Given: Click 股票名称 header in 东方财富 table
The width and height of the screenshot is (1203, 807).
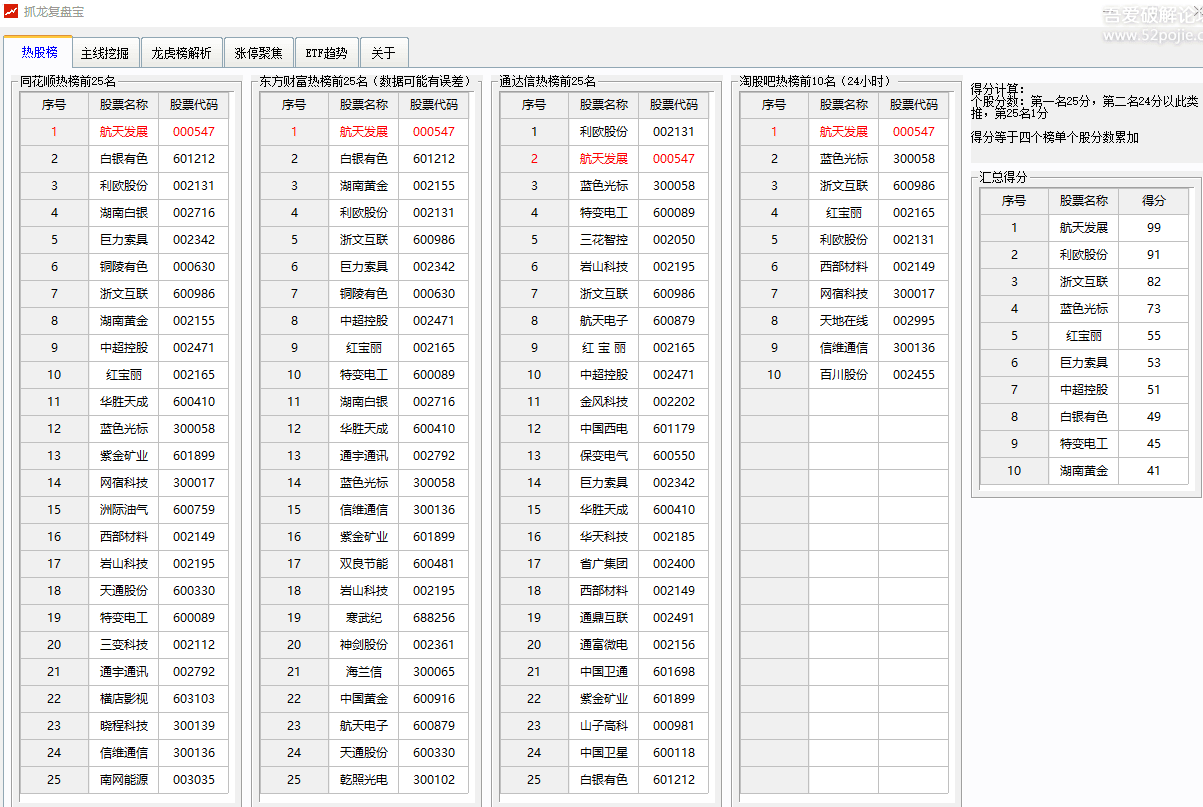Looking at the screenshot, I should tap(363, 104).
